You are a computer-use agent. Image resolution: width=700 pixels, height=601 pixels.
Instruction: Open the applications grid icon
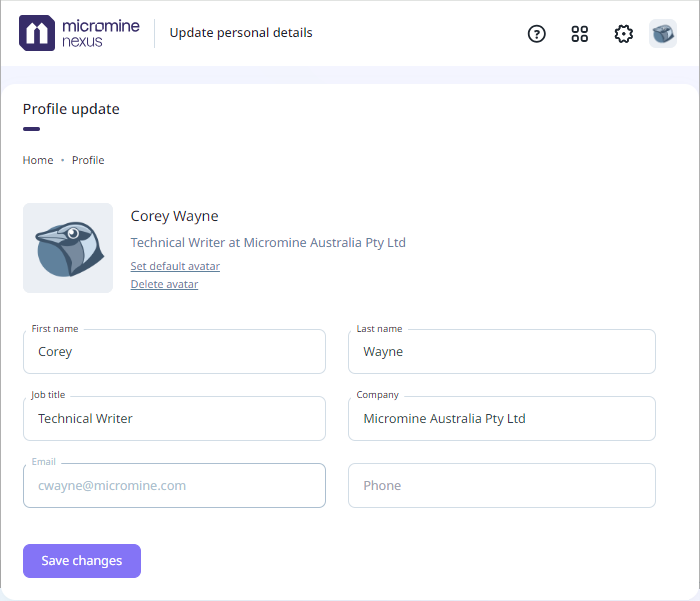click(580, 34)
